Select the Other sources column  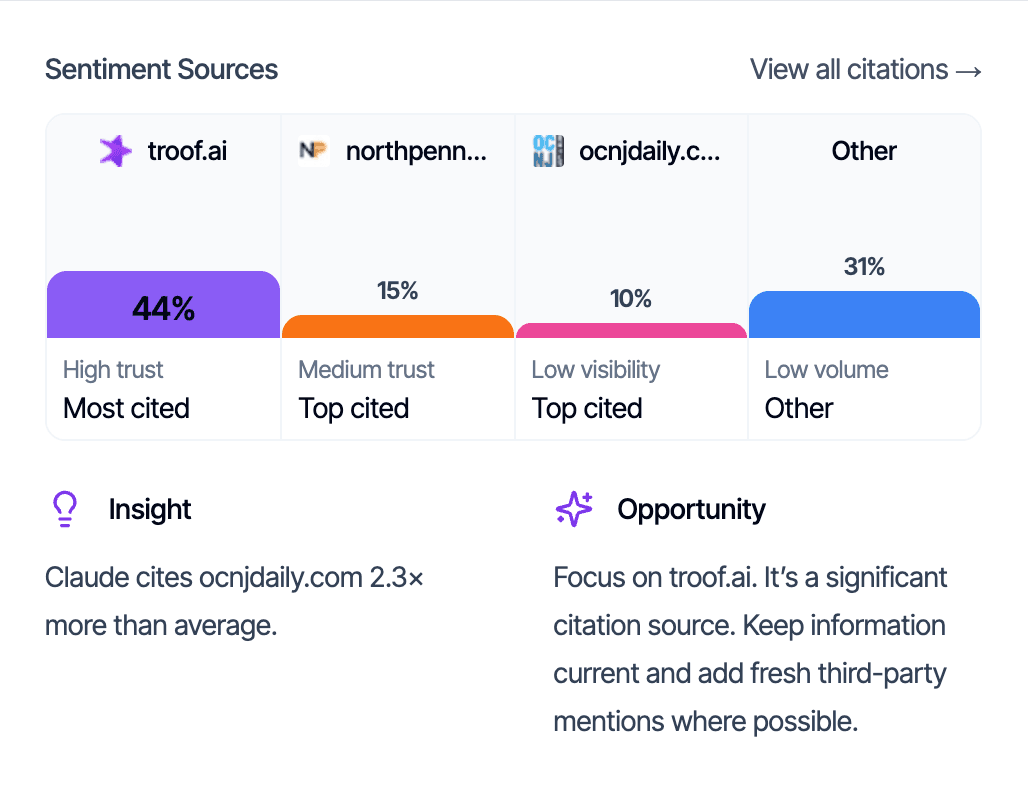click(863, 200)
